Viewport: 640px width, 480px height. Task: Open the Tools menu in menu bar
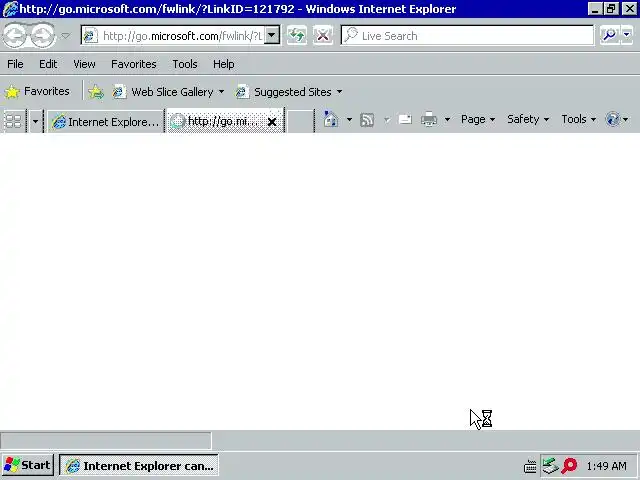point(184,64)
